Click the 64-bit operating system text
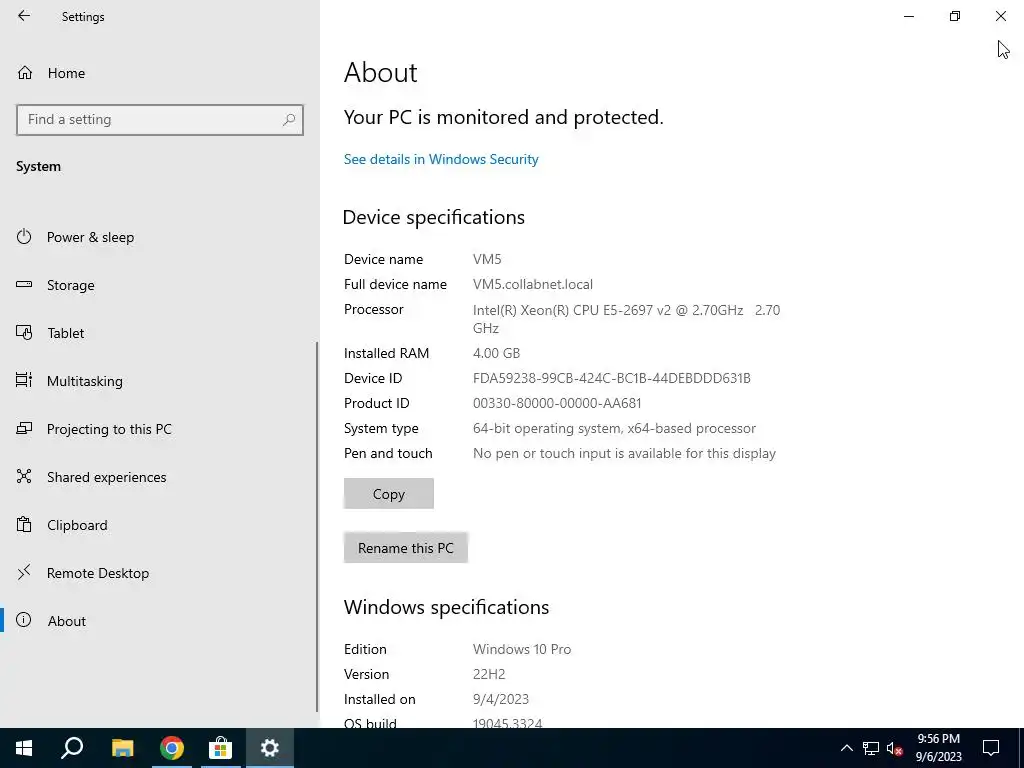Screen dimensions: 1024x768 tap(614, 428)
